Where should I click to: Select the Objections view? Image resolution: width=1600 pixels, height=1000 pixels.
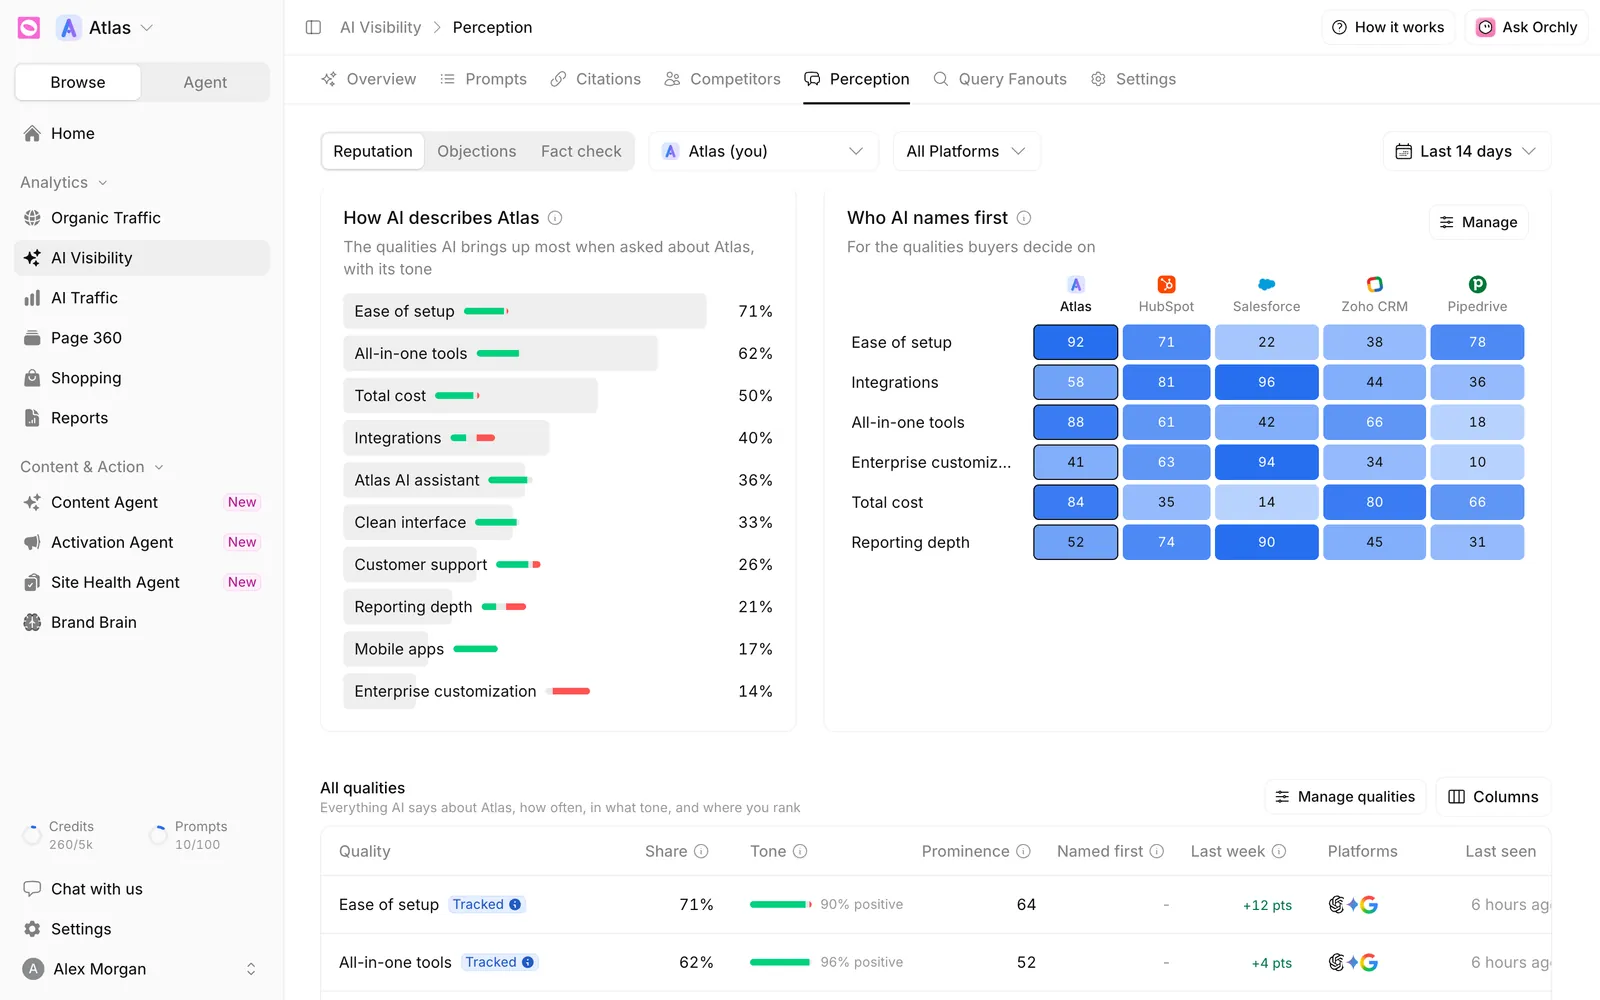click(477, 151)
